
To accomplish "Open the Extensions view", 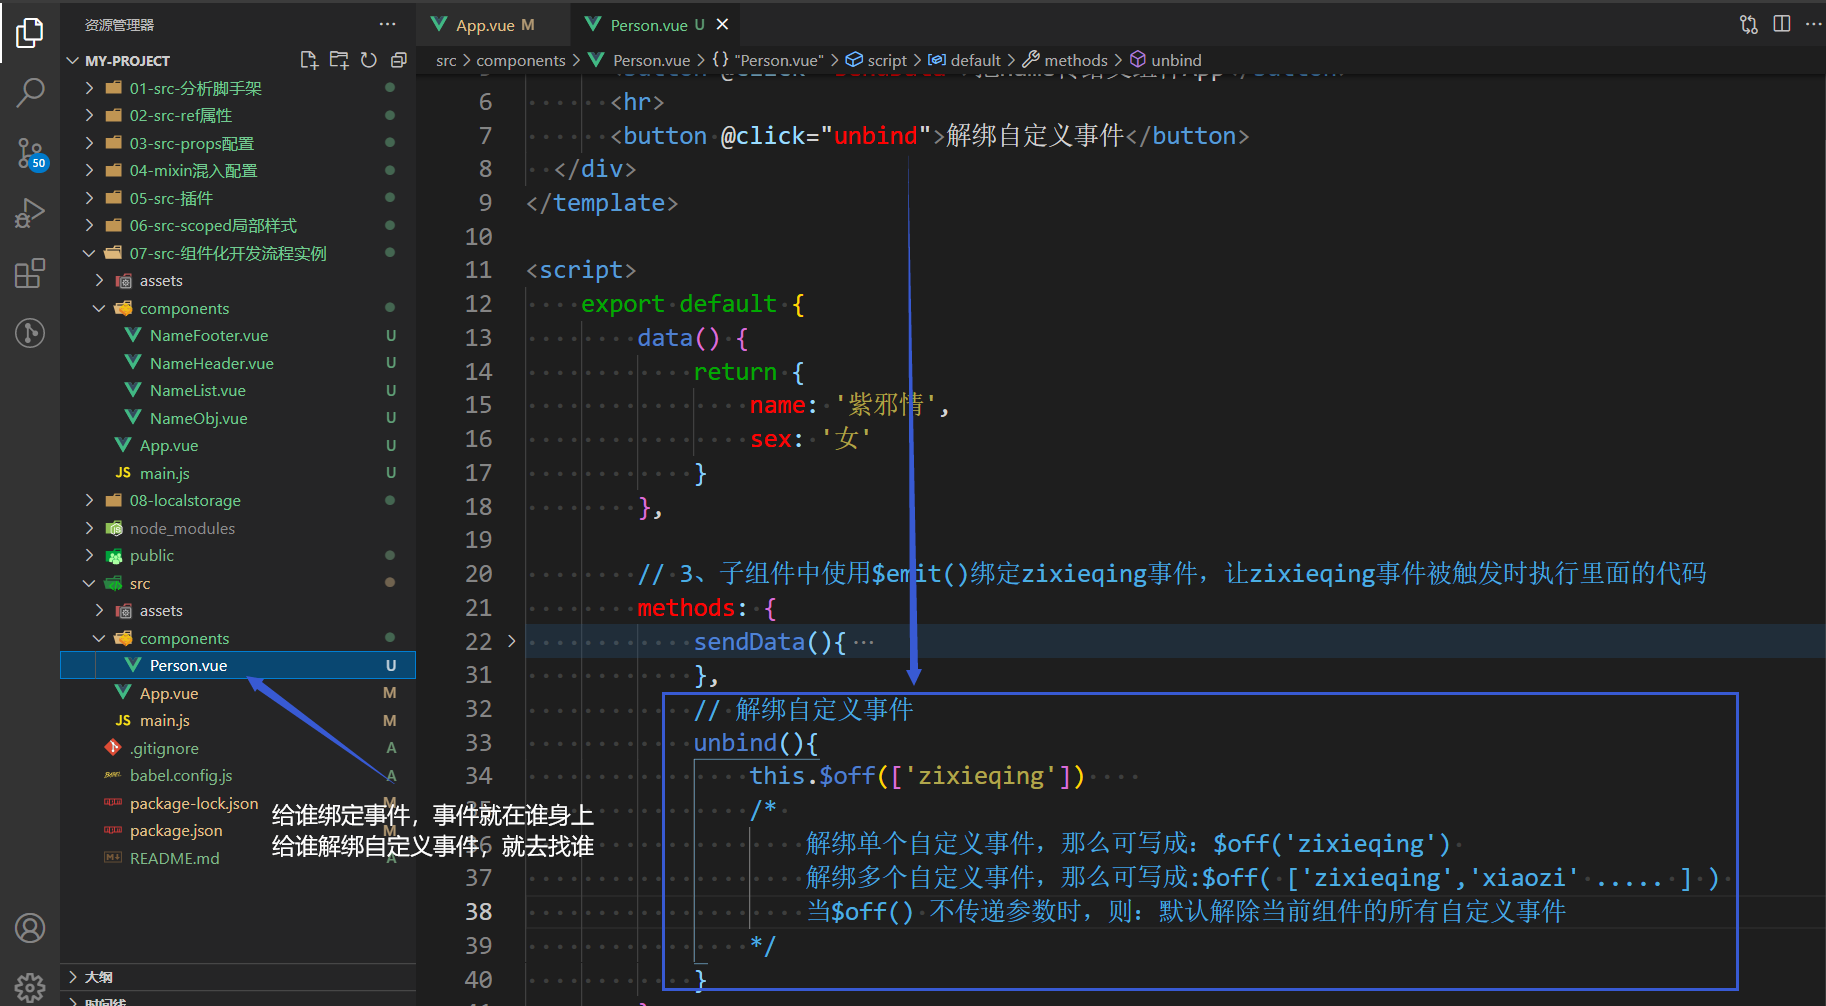I will (30, 273).
